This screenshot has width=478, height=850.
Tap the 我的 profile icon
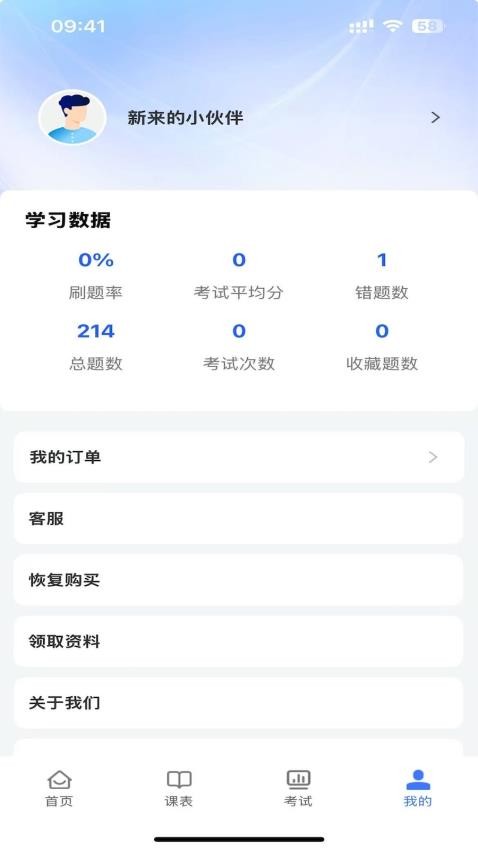click(x=418, y=780)
